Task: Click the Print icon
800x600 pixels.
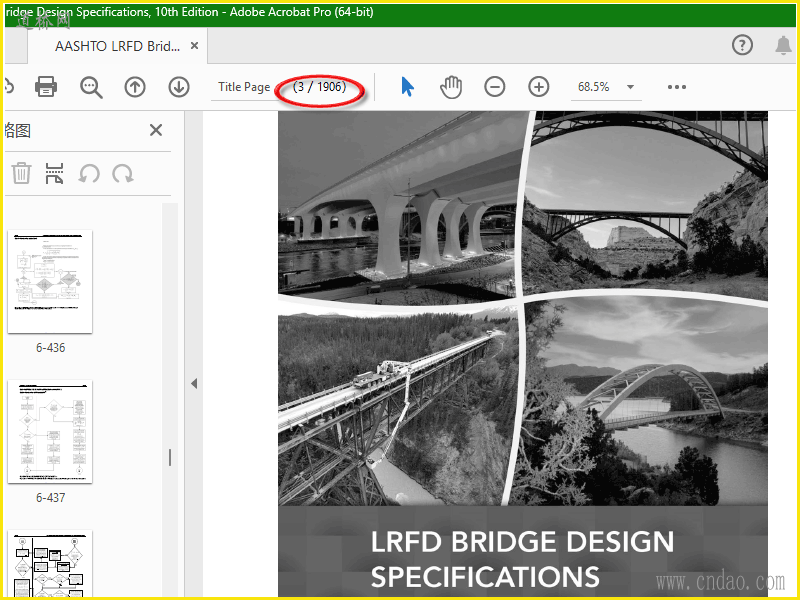Action: pyautogui.click(x=45, y=87)
